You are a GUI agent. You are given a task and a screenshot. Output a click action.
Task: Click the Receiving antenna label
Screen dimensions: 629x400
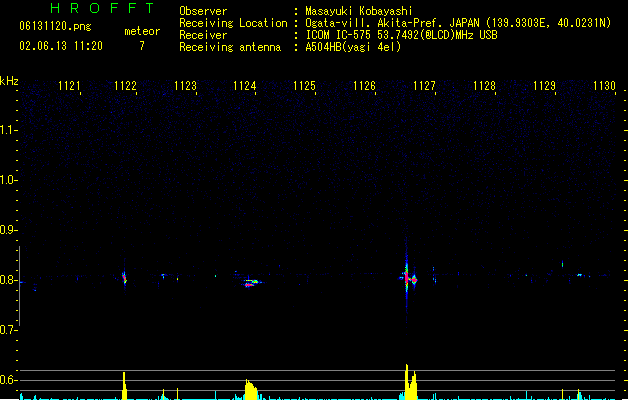tap(230, 47)
